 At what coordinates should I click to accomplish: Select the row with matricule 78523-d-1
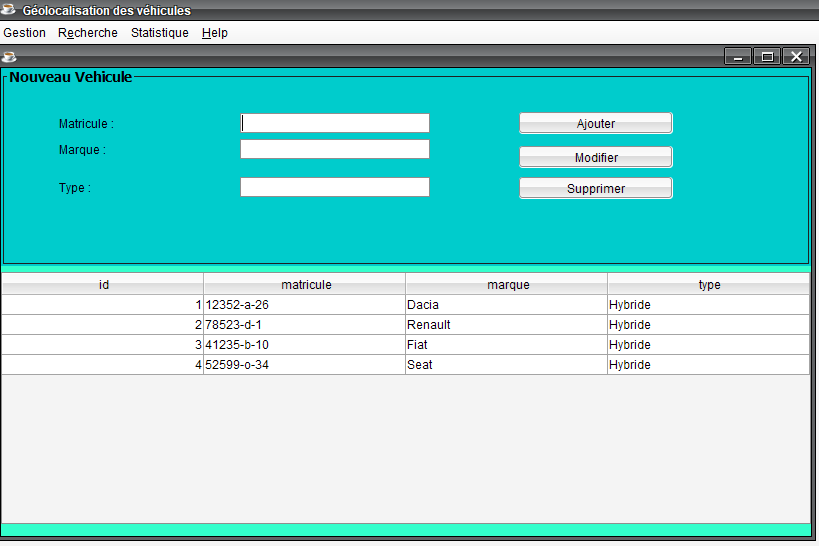[405, 324]
